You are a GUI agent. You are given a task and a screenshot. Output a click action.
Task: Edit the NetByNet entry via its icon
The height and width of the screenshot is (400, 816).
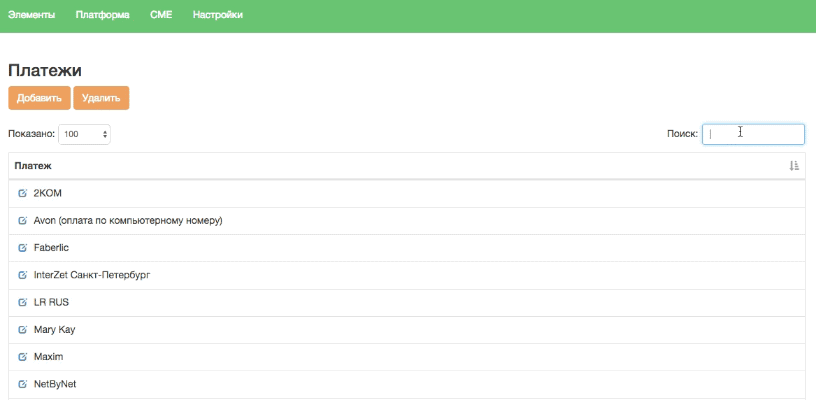[x=23, y=383]
